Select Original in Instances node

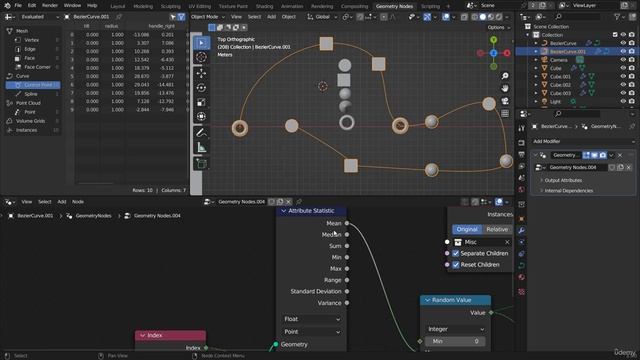(467, 229)
